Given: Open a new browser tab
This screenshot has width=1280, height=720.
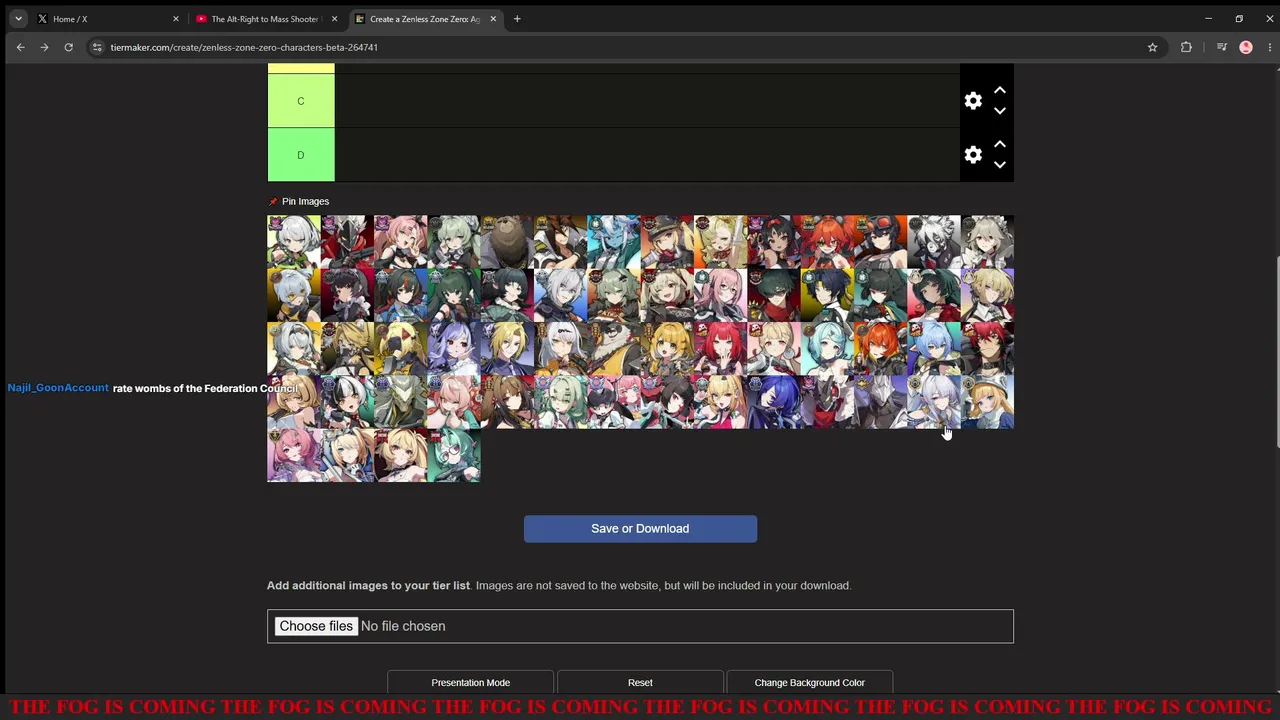Looking at the screenshot, I should (517, 19).
